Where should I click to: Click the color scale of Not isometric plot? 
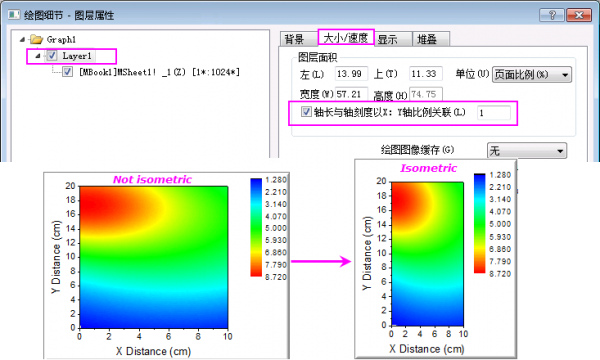tap(256, 227)
